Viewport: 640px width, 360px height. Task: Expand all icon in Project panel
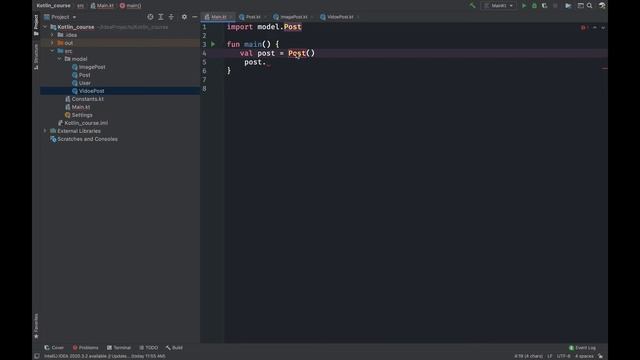(x=161, y=17)
